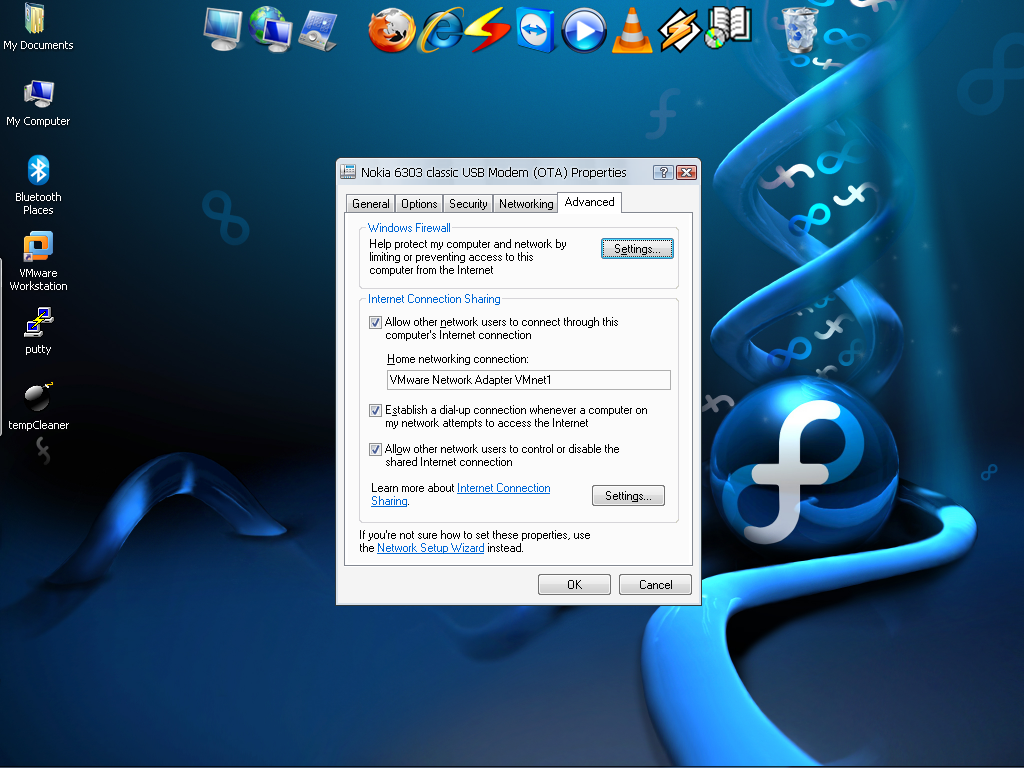The height and width of the screenshot is (768, 1024).
Task: Open the My Documents desktop icon
Action: 37,26
